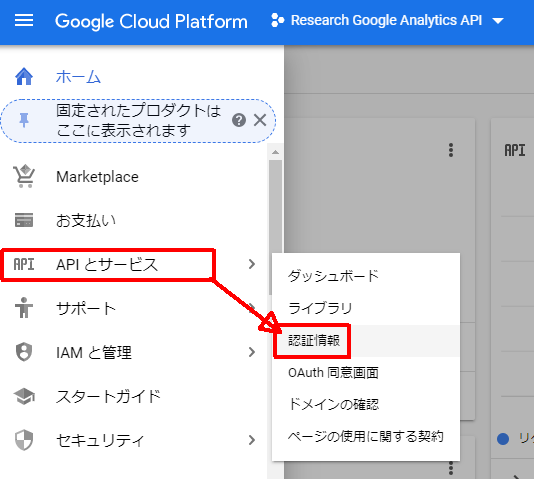The image size is (534, 479).
Task: Click the Google Cloud Platform logo text
Action: click(x=151, y=21)
